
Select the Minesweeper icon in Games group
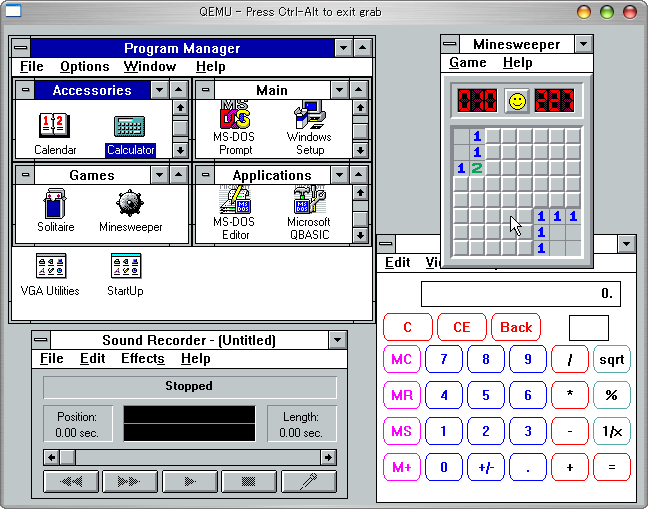click(x=130, y=211)
